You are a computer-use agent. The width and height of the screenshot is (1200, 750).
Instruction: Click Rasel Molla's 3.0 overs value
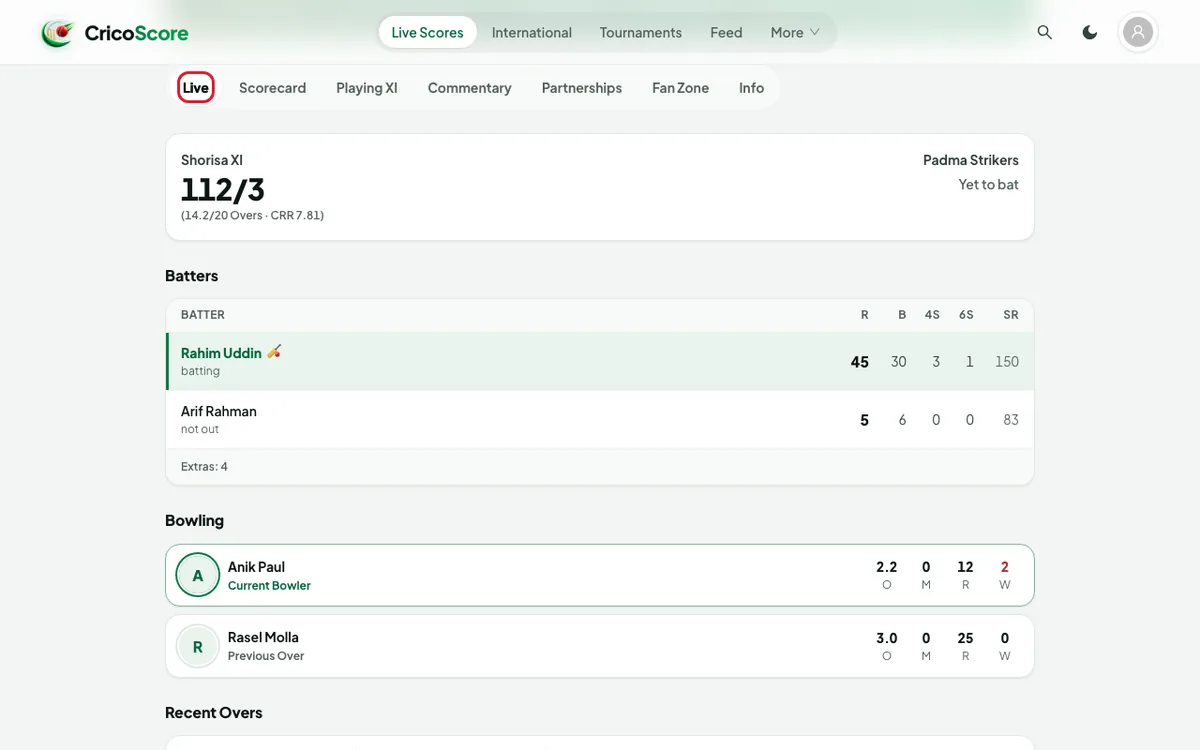887,638
